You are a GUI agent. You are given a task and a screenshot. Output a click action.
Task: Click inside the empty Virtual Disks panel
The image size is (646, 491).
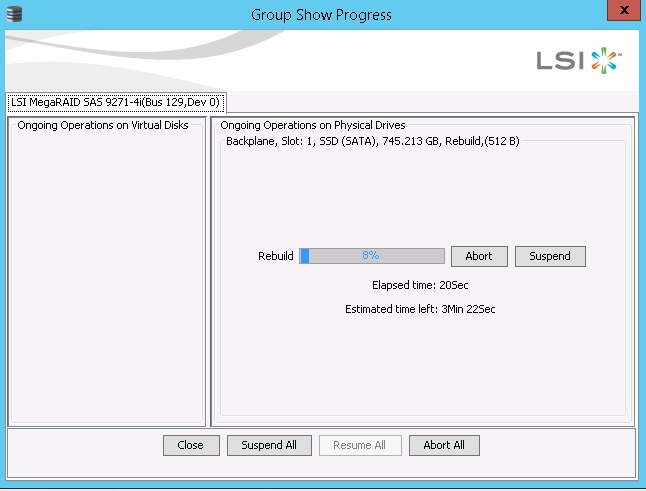[x=106, y=280]
